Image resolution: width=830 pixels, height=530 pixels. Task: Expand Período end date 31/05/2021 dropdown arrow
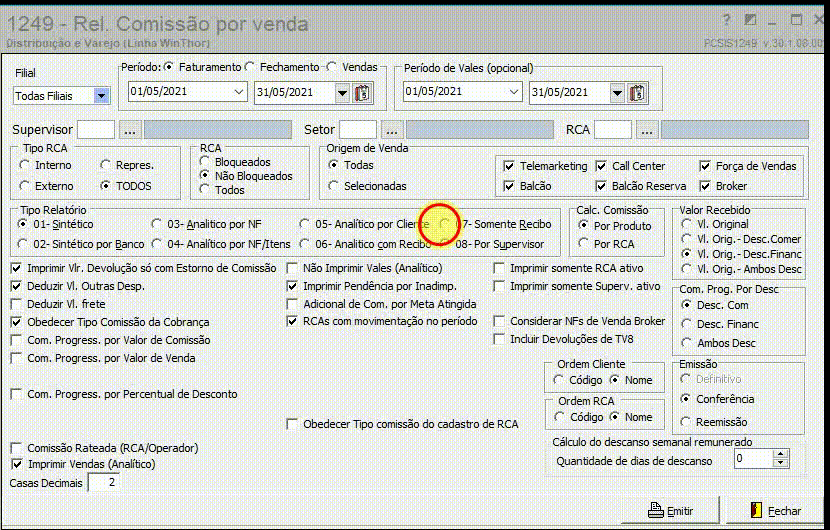click(342, 93)
